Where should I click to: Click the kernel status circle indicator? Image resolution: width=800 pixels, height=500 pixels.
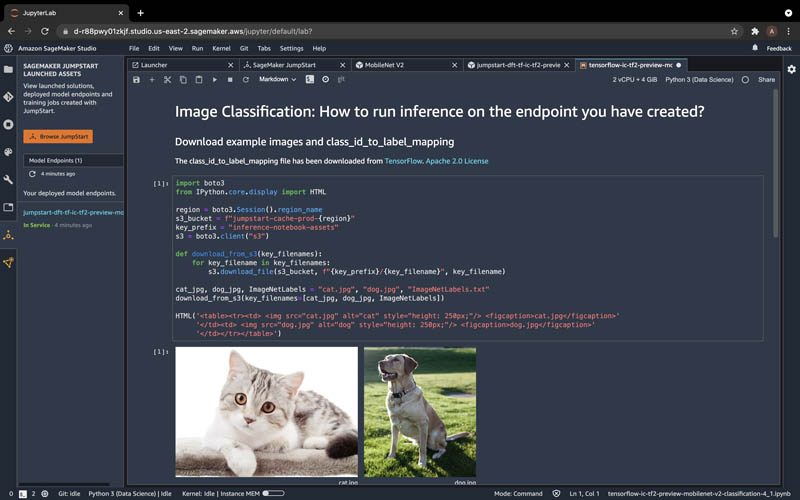coord(745,80)
